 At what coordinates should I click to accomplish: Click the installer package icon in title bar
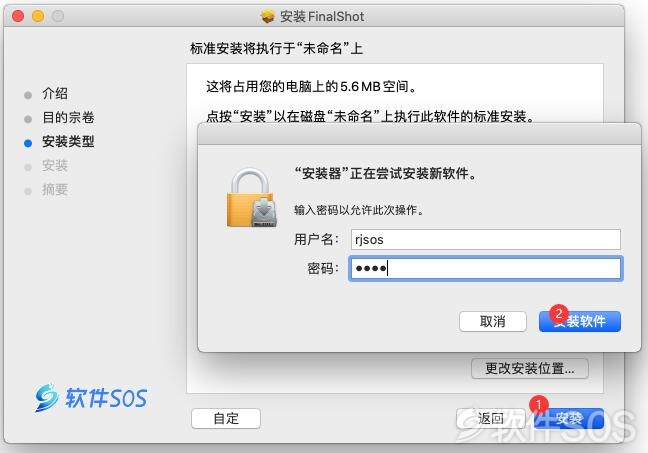tap(267, 17)
